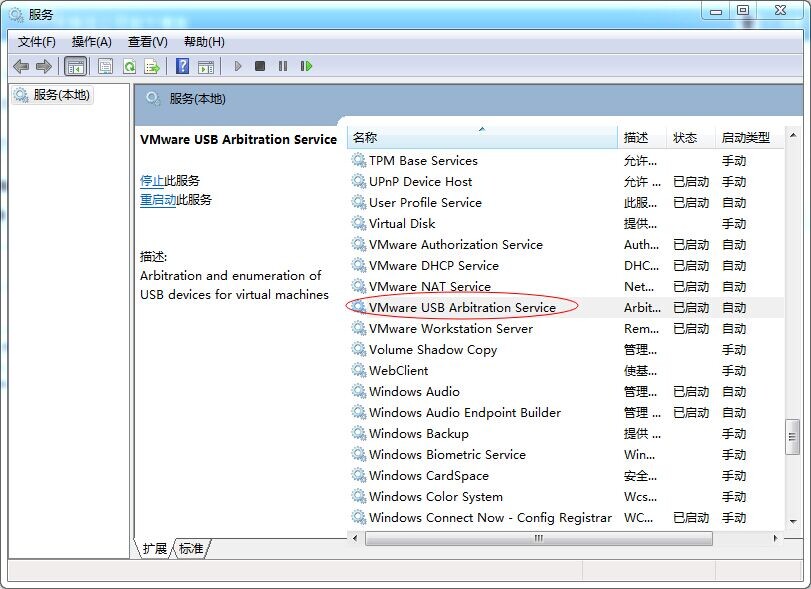
Task: Click the horizontal scrollbar thumb
Action: click(x=539, y=538)
